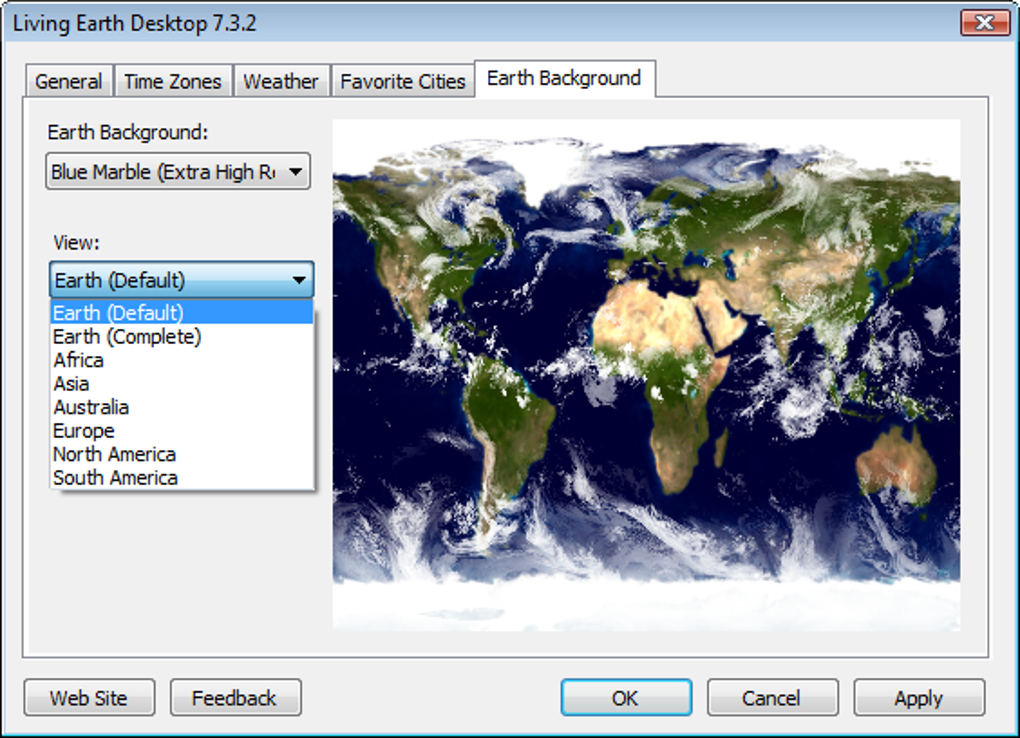Image resolution: width=1020 pixels, height=738 pixels.
Task: Pick Europe in the dropdown list
Action: tap(181, 430)
